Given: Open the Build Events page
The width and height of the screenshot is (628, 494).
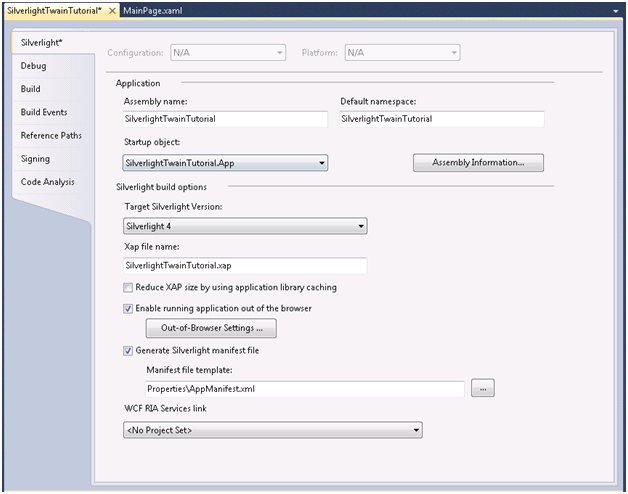Looking at the screenshot, I should tap(53, 112).
